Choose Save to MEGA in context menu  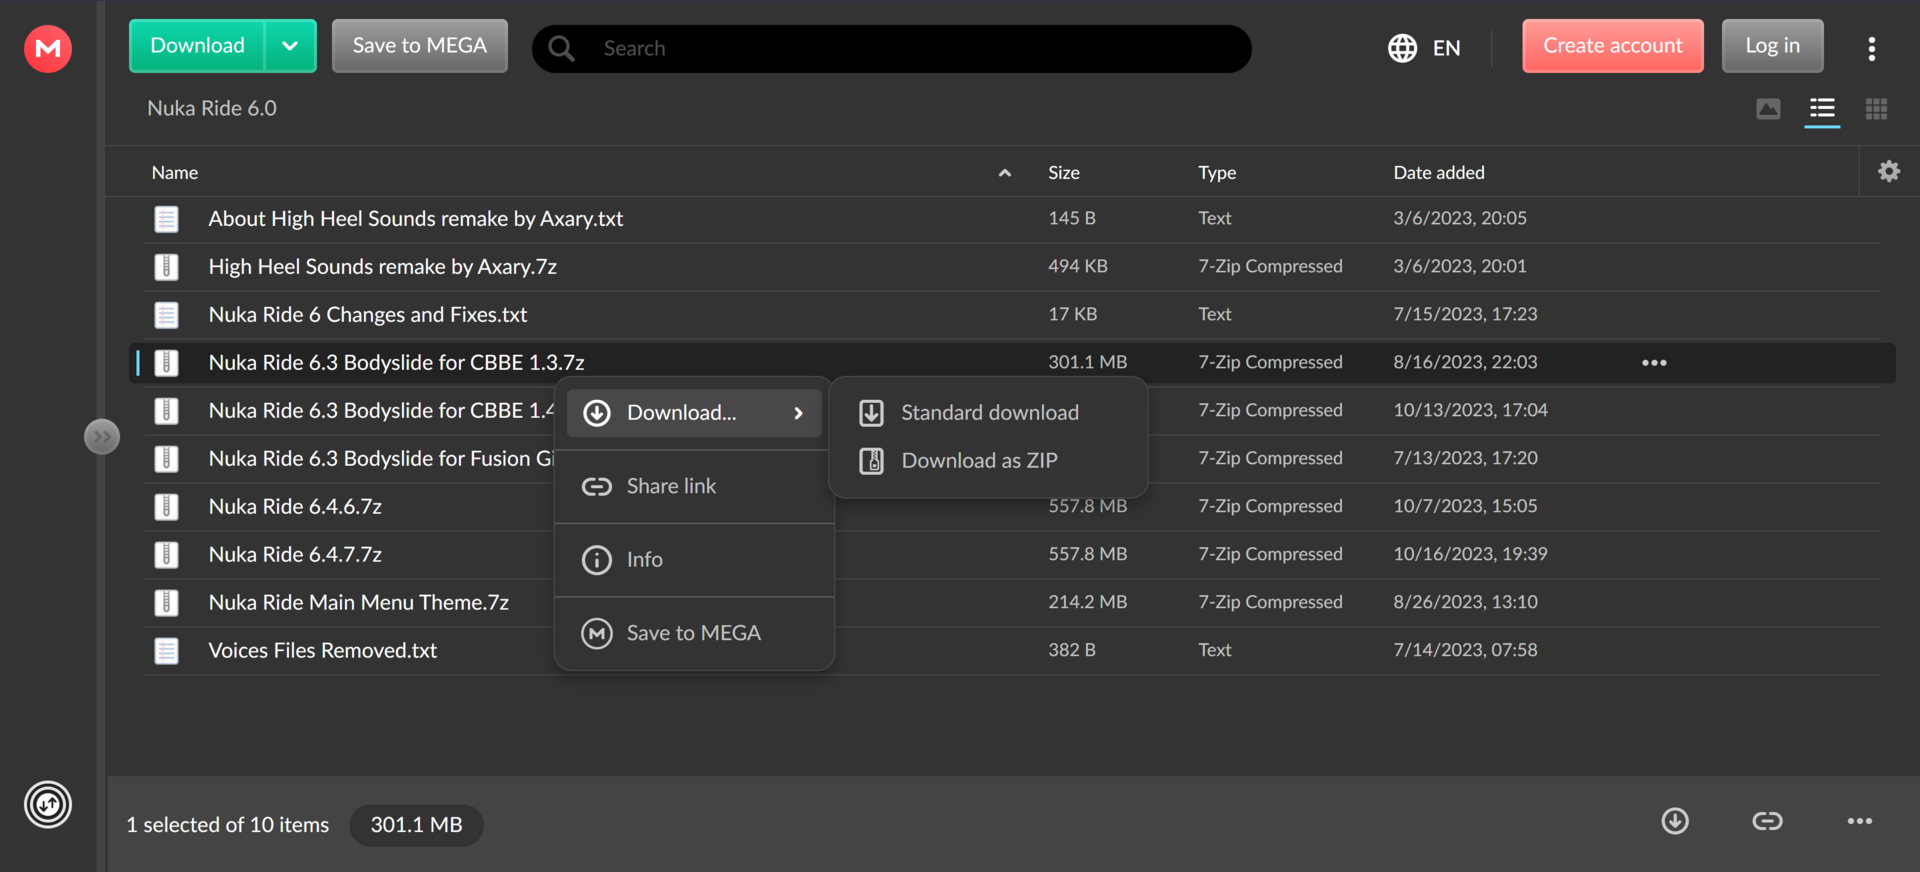tap(694, 633)
